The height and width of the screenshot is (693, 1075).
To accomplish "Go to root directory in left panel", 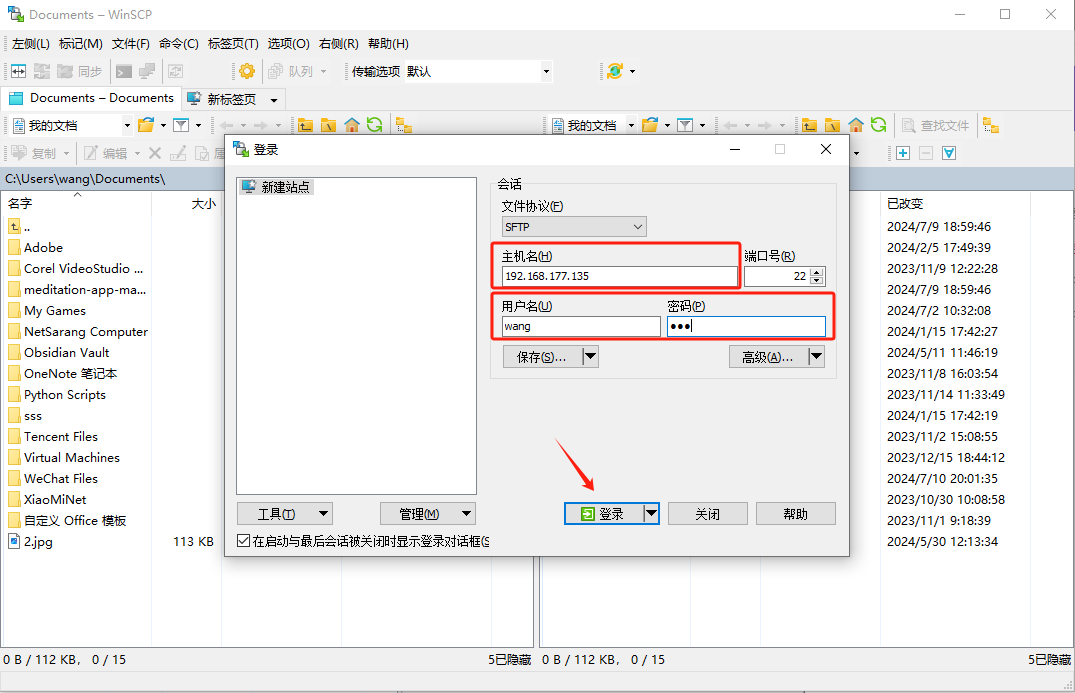I will (328, 125).
